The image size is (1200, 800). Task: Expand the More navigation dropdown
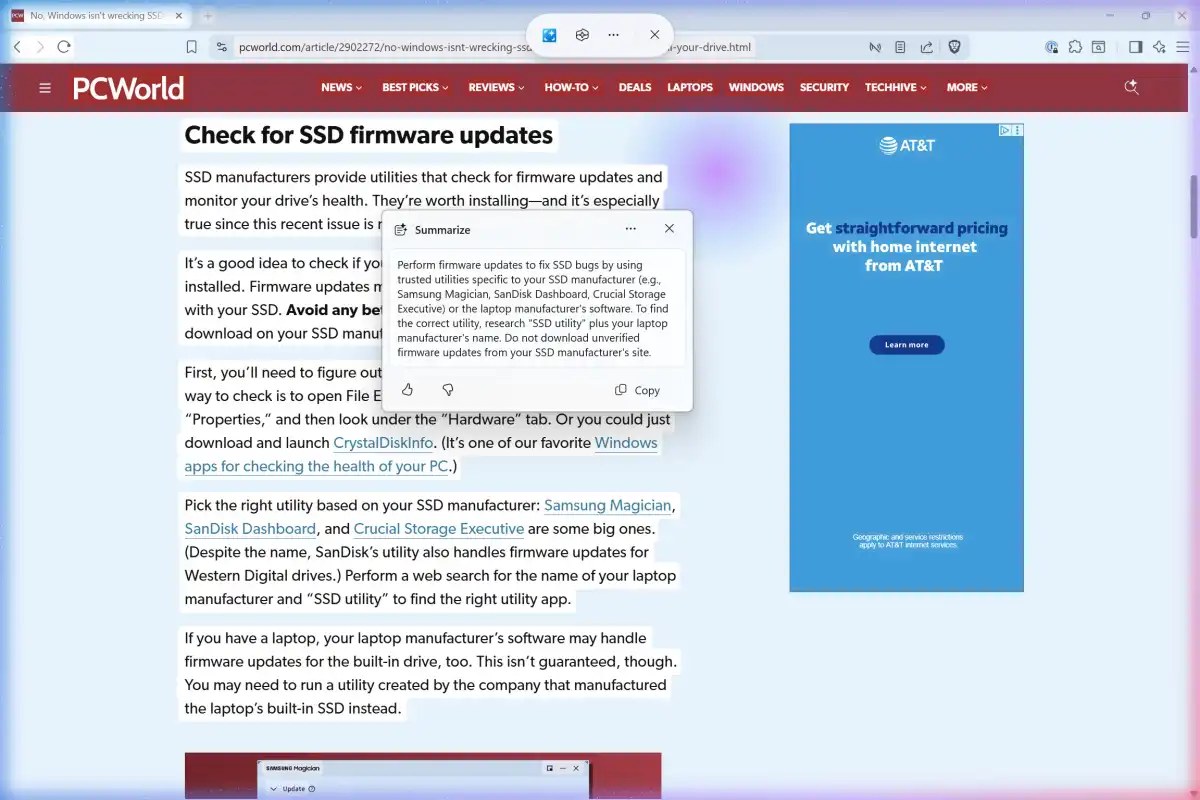point(966,88)
